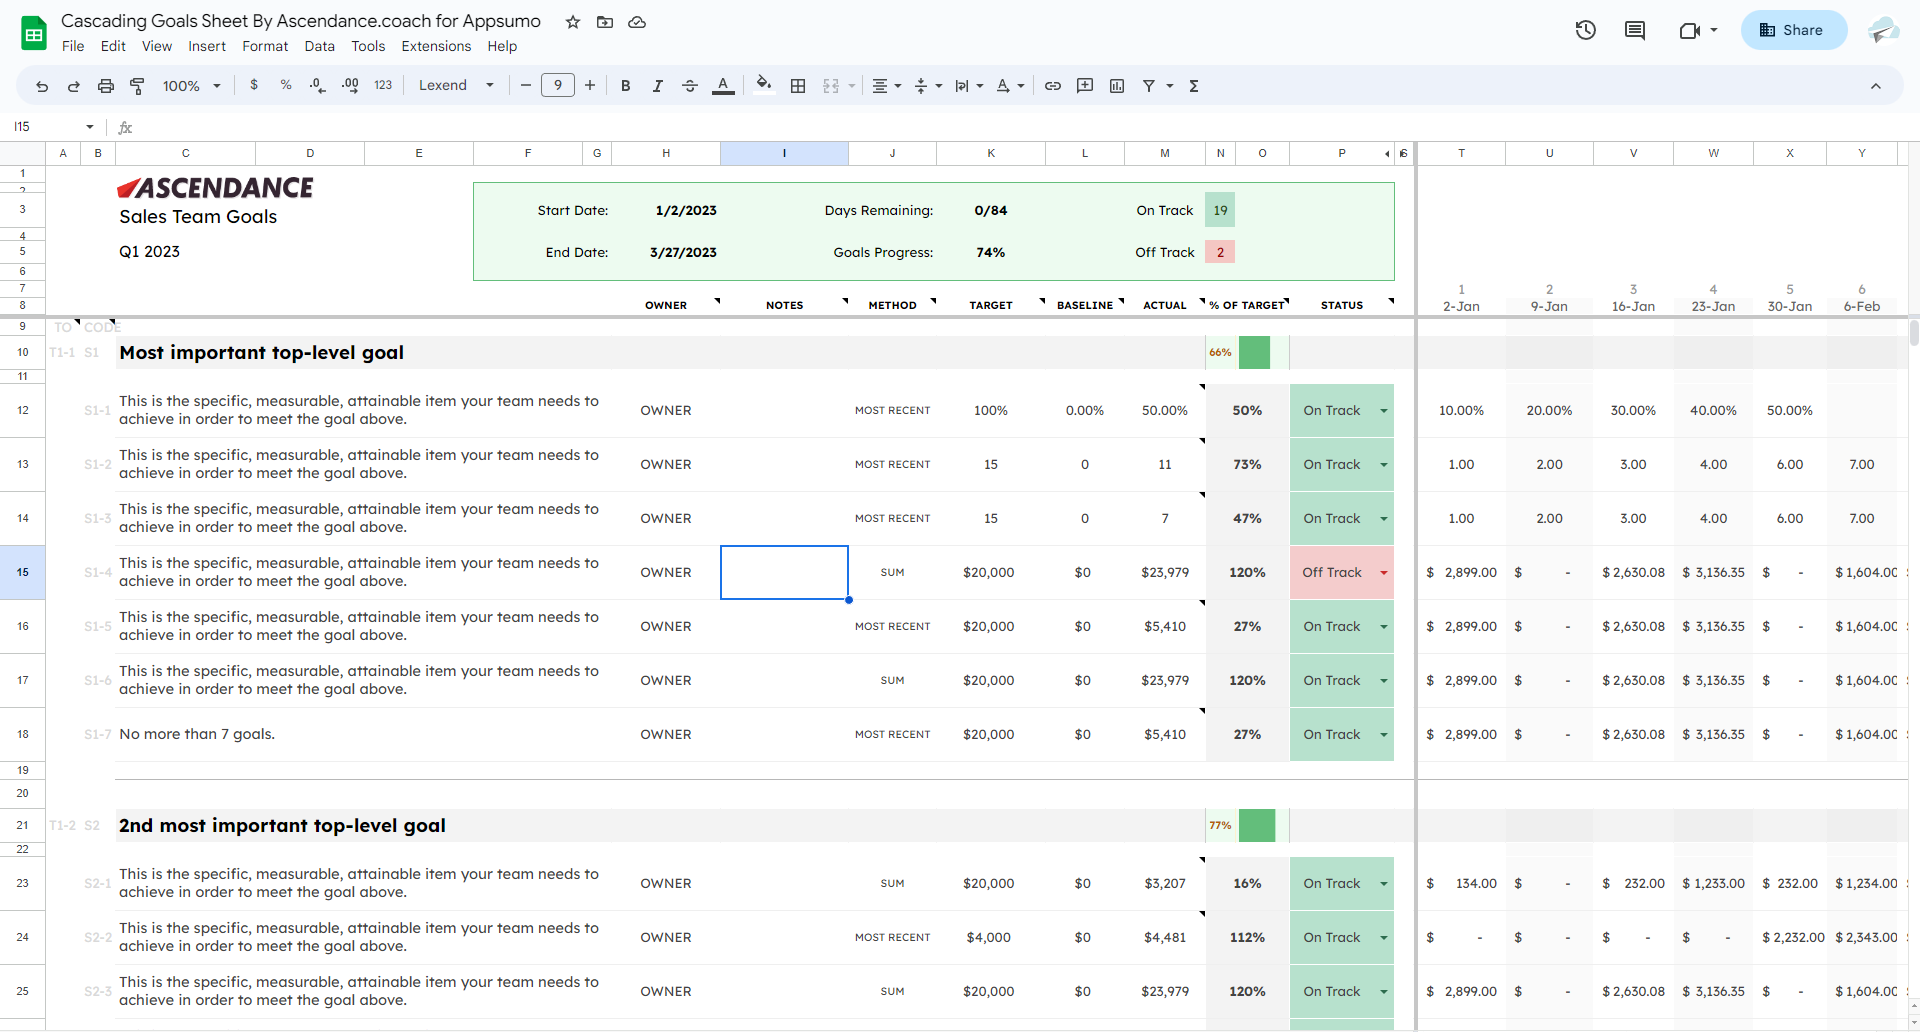Viewport: 1920px width, 1032px height.
Task: Click the text color underlined A
Action: 723,86
